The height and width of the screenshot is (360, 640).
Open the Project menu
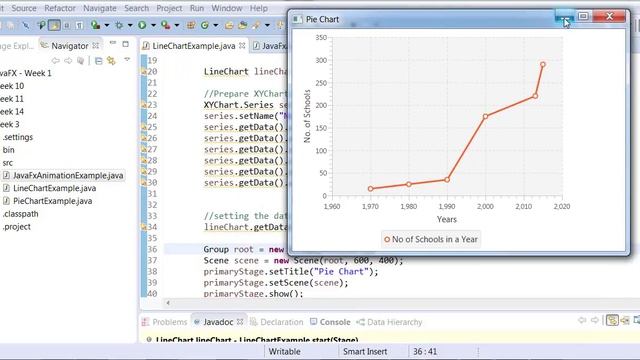tap(169, 8)
